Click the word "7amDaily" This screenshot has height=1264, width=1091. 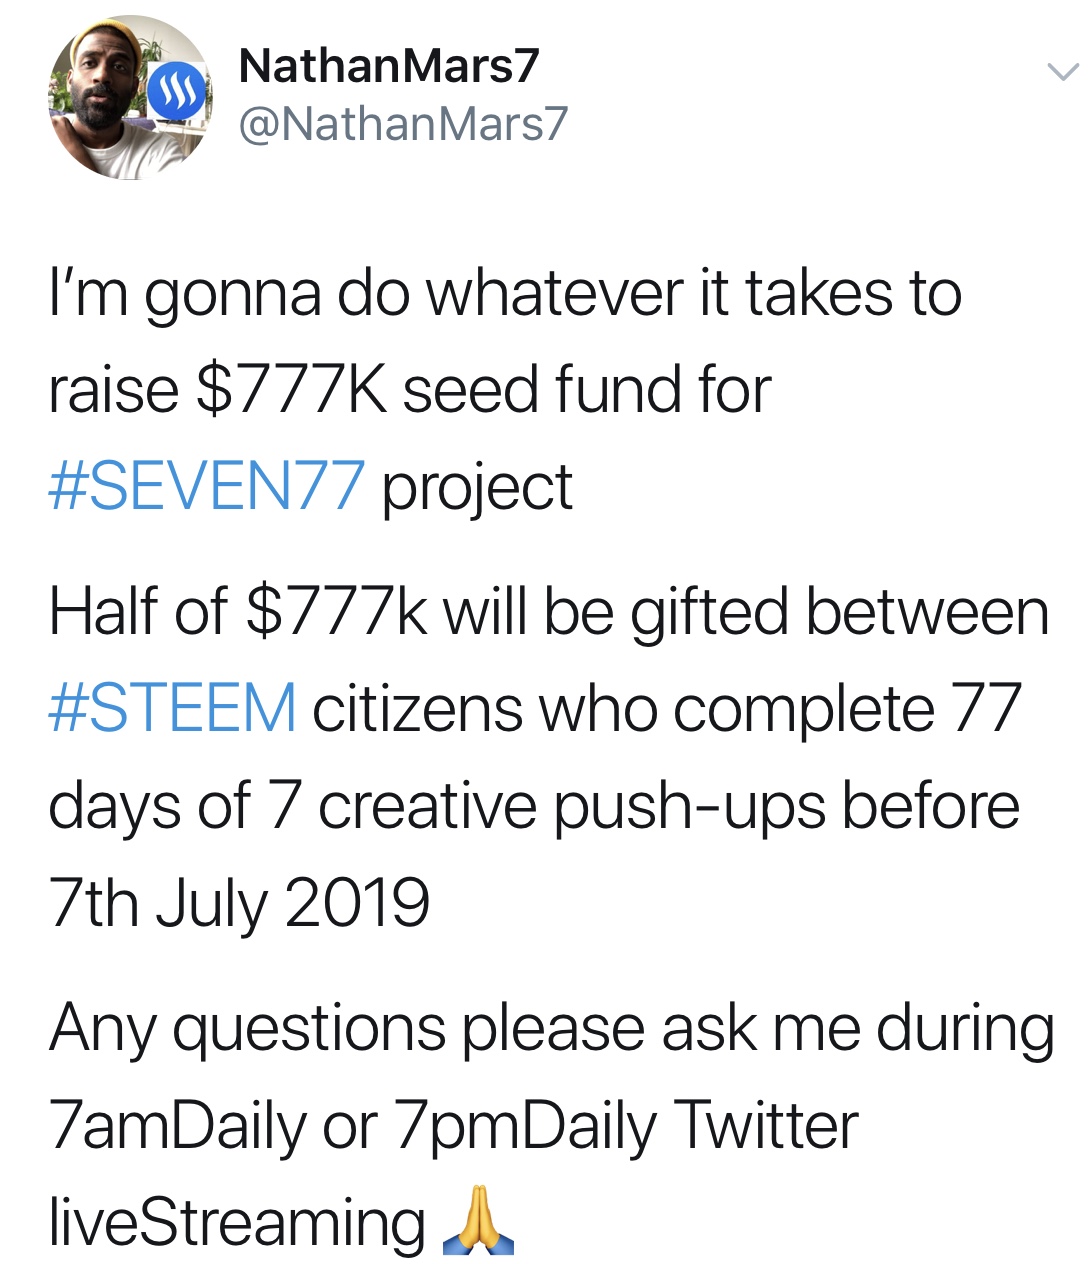coord(176,1126)
